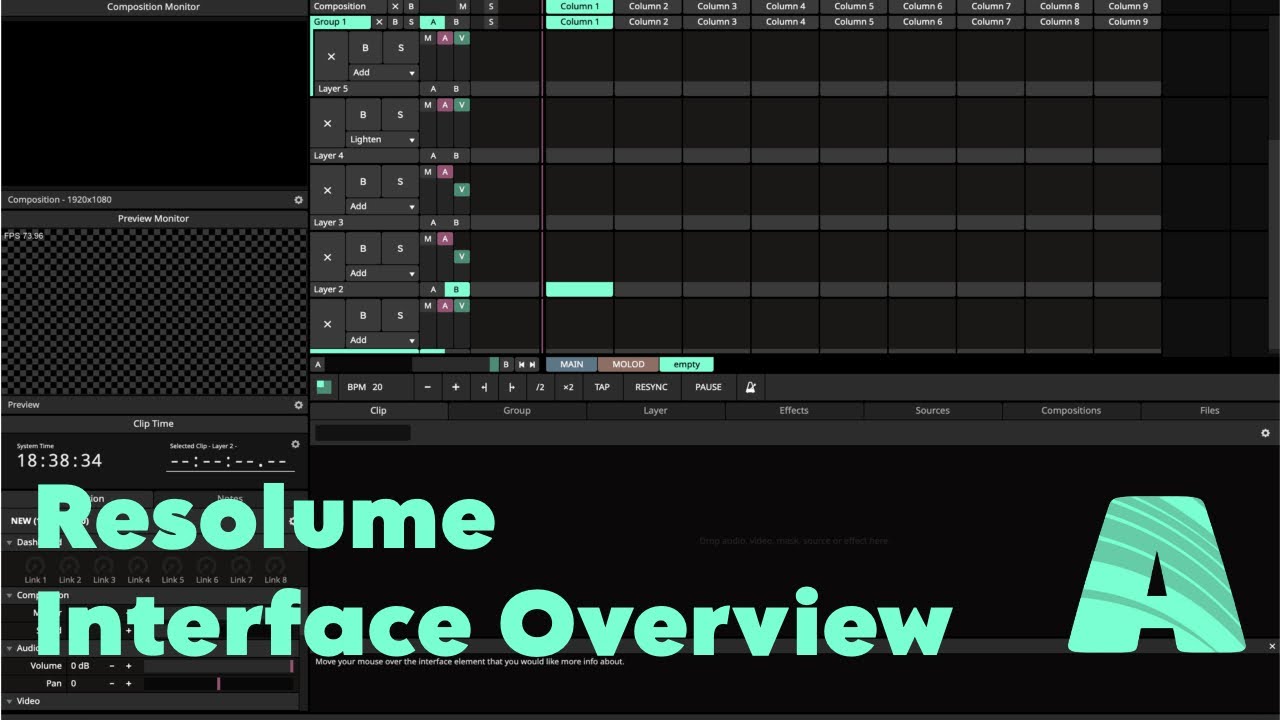The height and width of the screenshot is (720, 1280).
Task: Open Clip Time settings gear
Action: [295, 444]
